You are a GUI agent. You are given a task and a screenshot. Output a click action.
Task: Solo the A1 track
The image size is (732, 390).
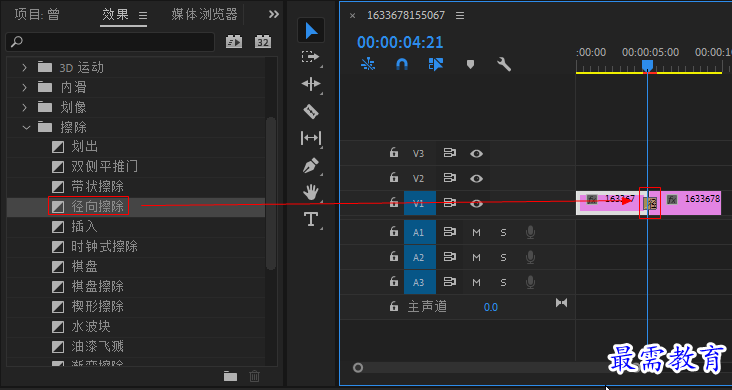(x=503, y=232)
